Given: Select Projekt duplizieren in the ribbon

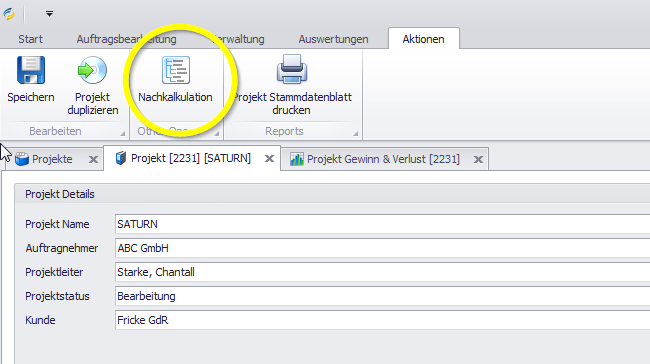Looking at the screenshot, I should coord(93,85).
